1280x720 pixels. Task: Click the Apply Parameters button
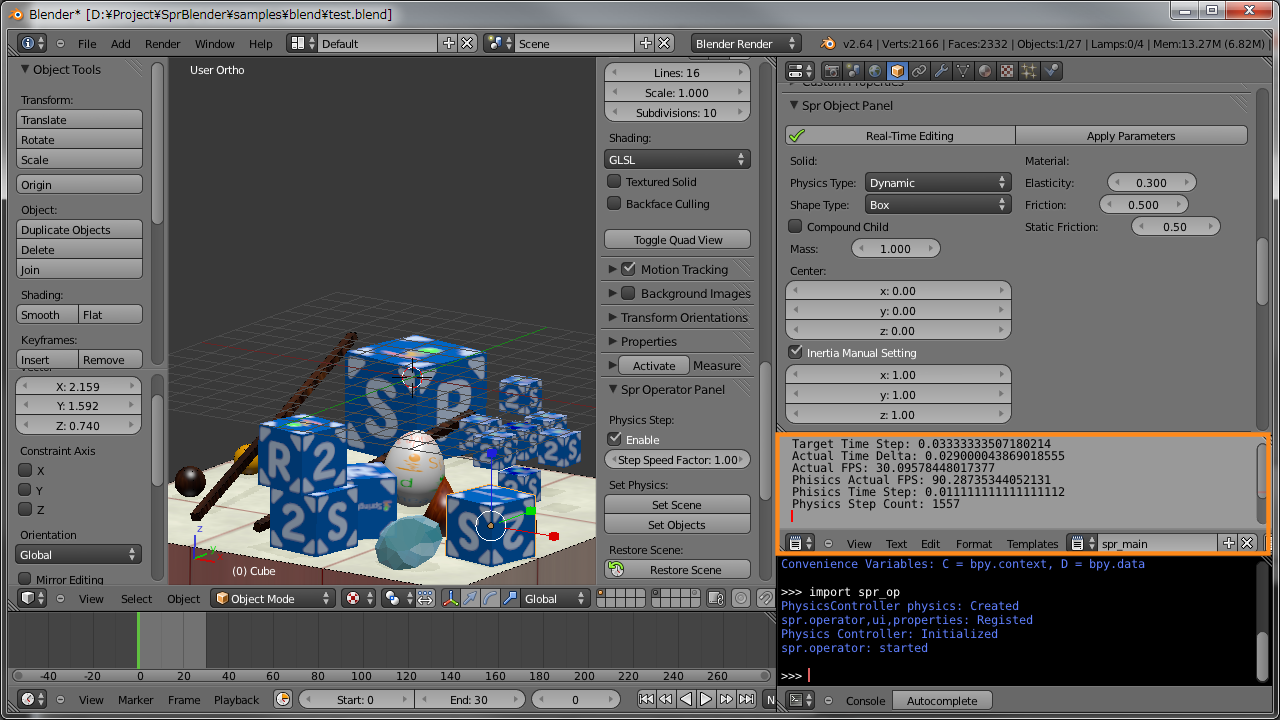click(x=1131, y=135)
